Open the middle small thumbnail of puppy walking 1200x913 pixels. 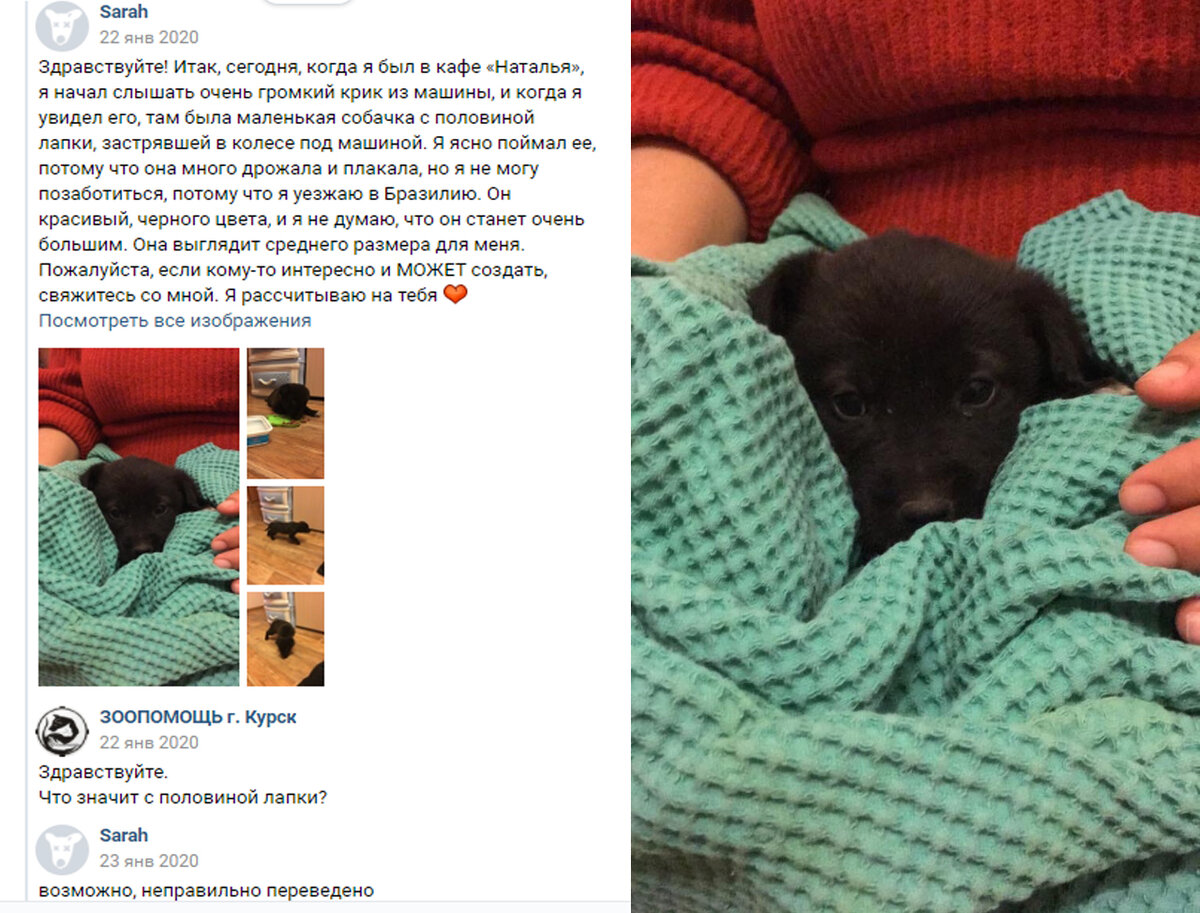click(x=286, y=535)
